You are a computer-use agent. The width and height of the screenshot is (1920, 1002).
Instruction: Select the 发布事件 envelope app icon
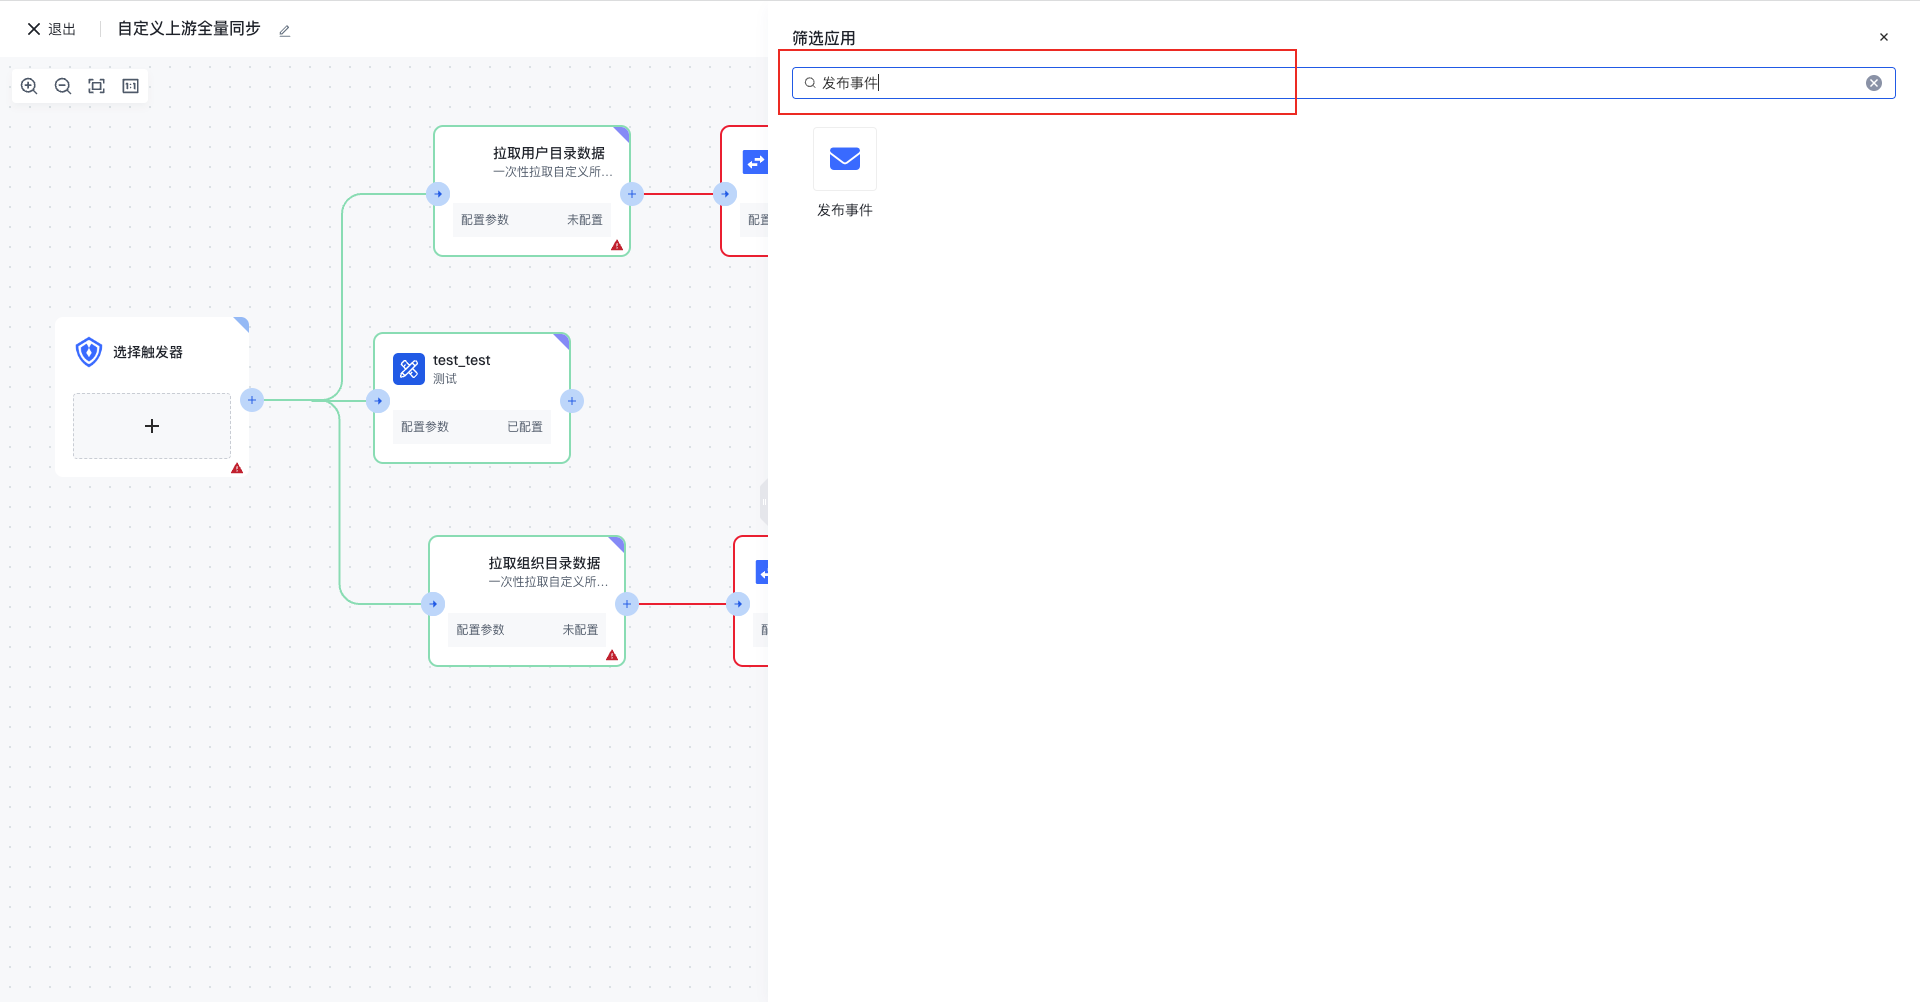[844, 159]
